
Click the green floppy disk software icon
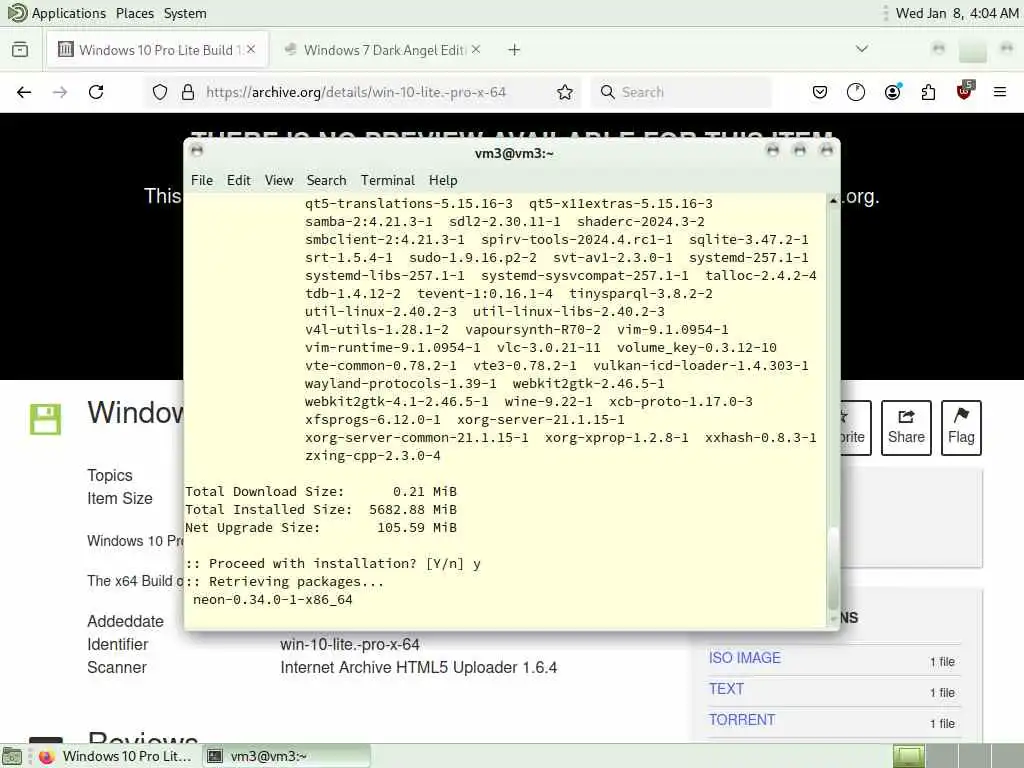coord(45,419)
